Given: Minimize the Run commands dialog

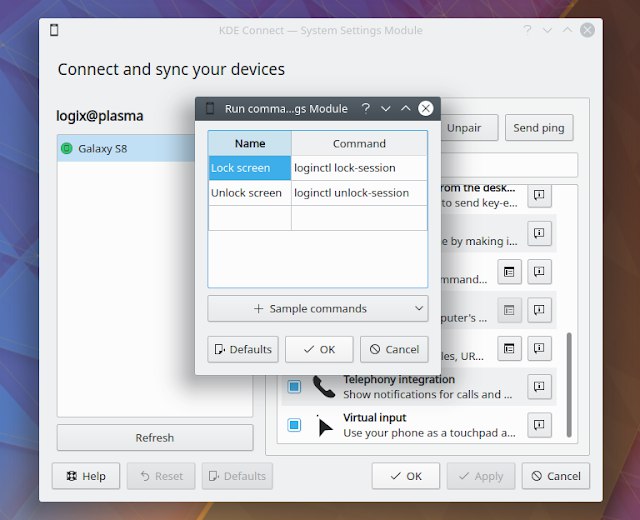Looking at the screenshot, I should [385, 109].
